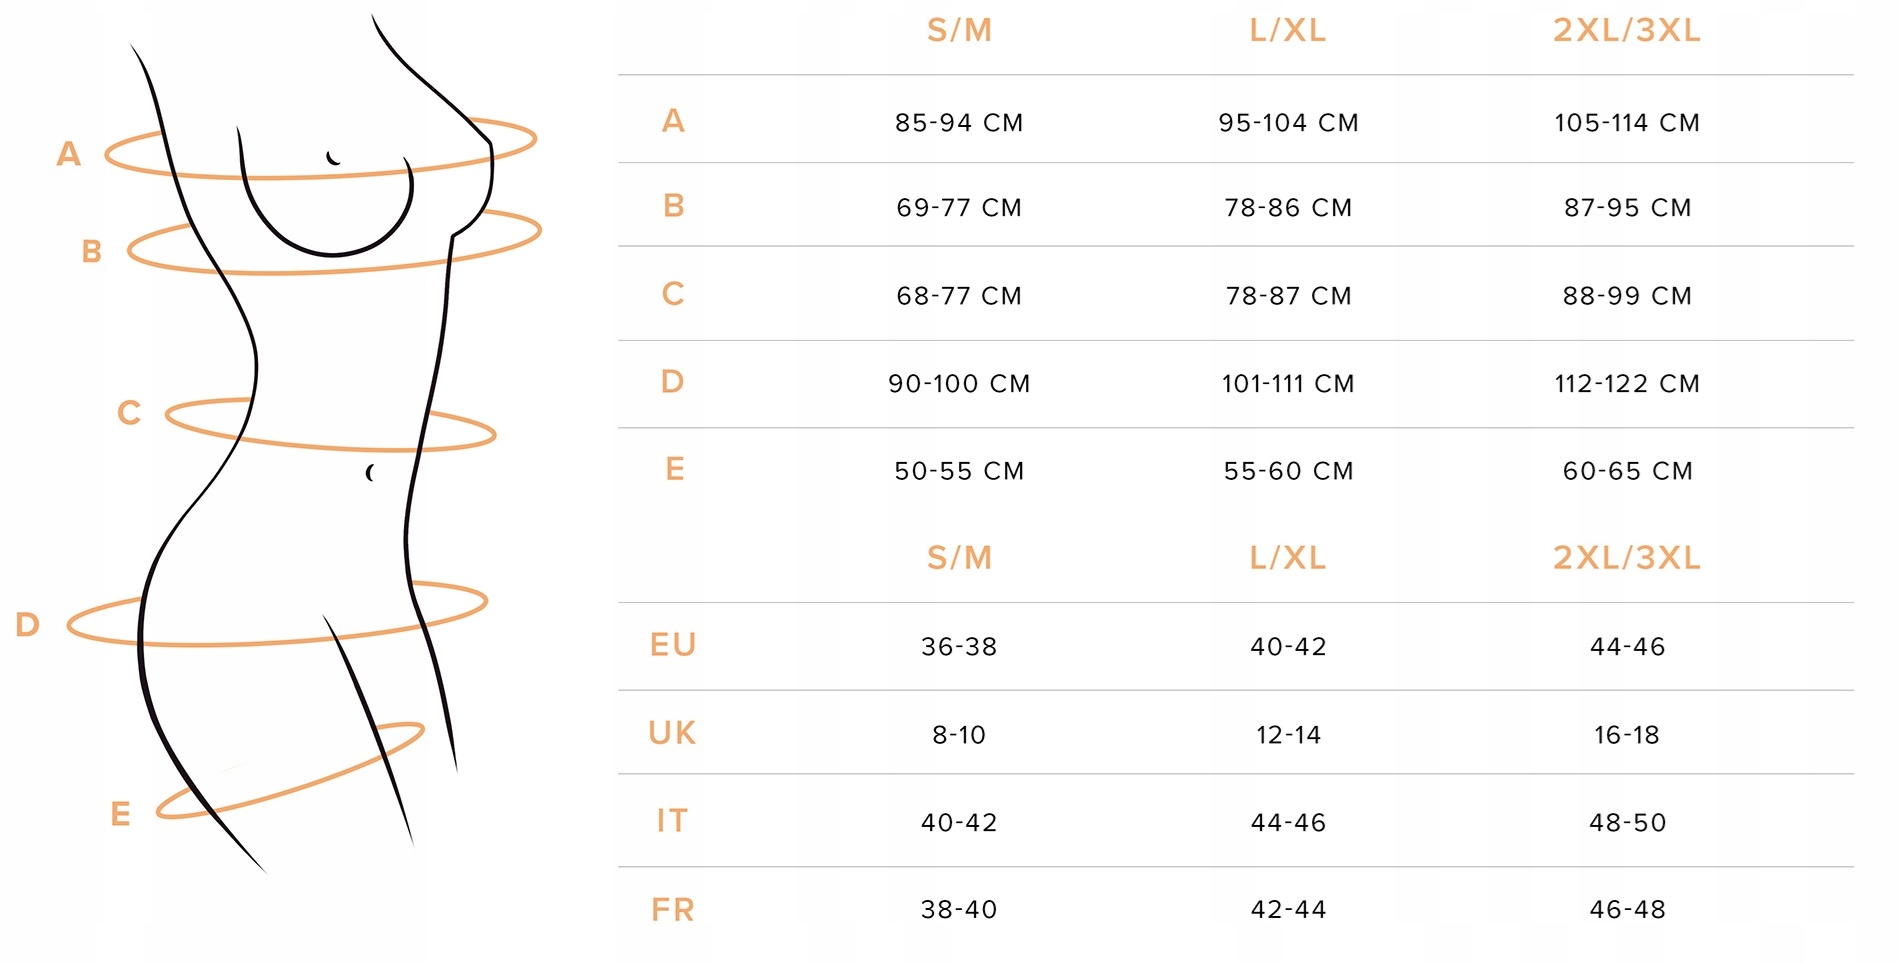Click the top S/M column header
This screenshot has width=1901, height=964.
click(x=959, y=31)
